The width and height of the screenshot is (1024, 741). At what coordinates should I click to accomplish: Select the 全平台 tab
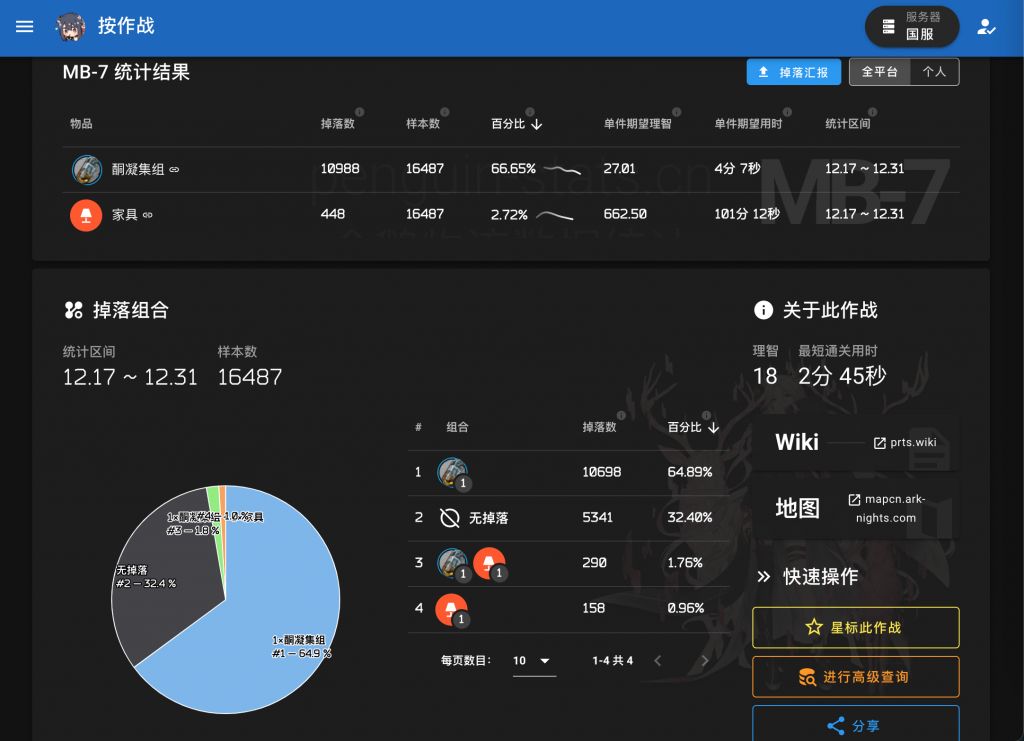[880, 71]
